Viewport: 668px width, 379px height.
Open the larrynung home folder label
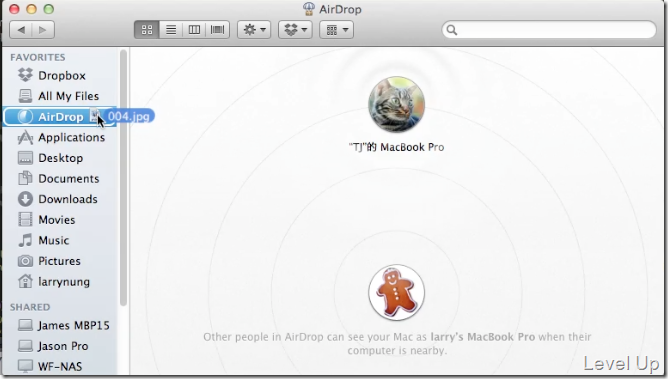pyautogui.click(x=64, y=282)
